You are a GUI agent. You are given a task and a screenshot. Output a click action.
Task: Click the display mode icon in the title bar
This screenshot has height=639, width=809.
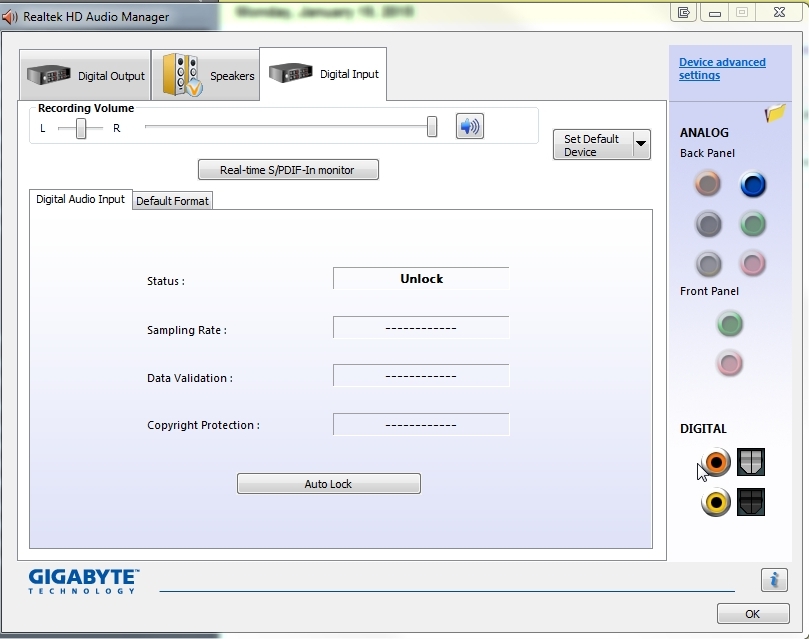coord(684,12)
